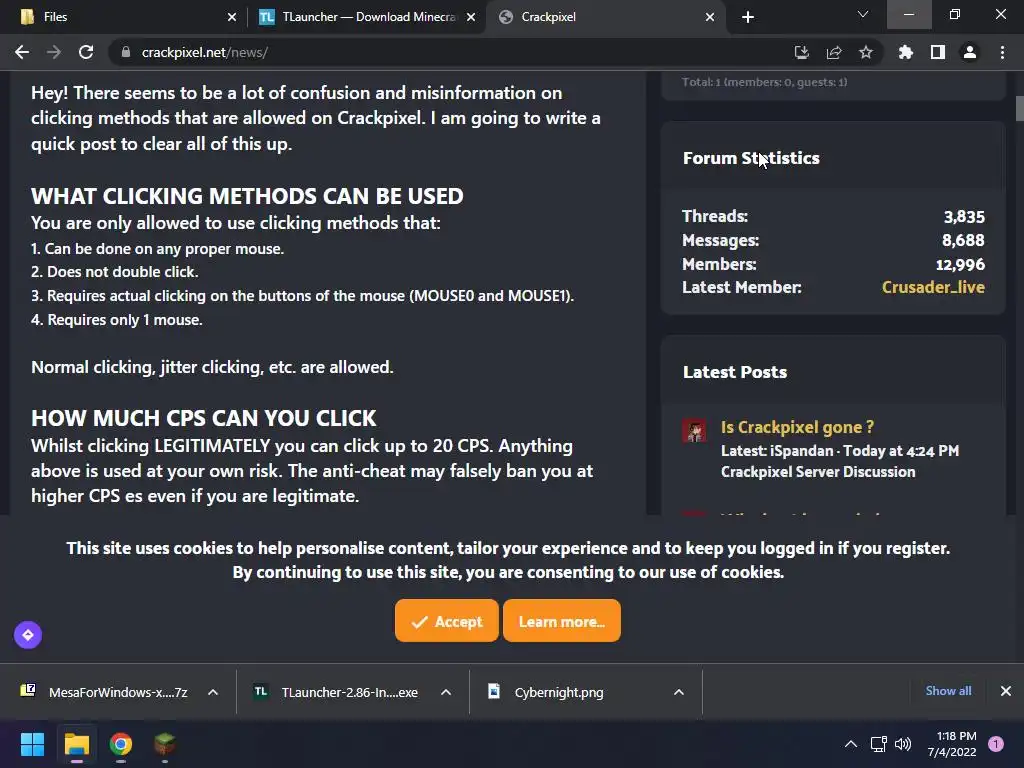
Task: Open the 'Is Crackpixel gone ?' thread
Action: (797, 427)
